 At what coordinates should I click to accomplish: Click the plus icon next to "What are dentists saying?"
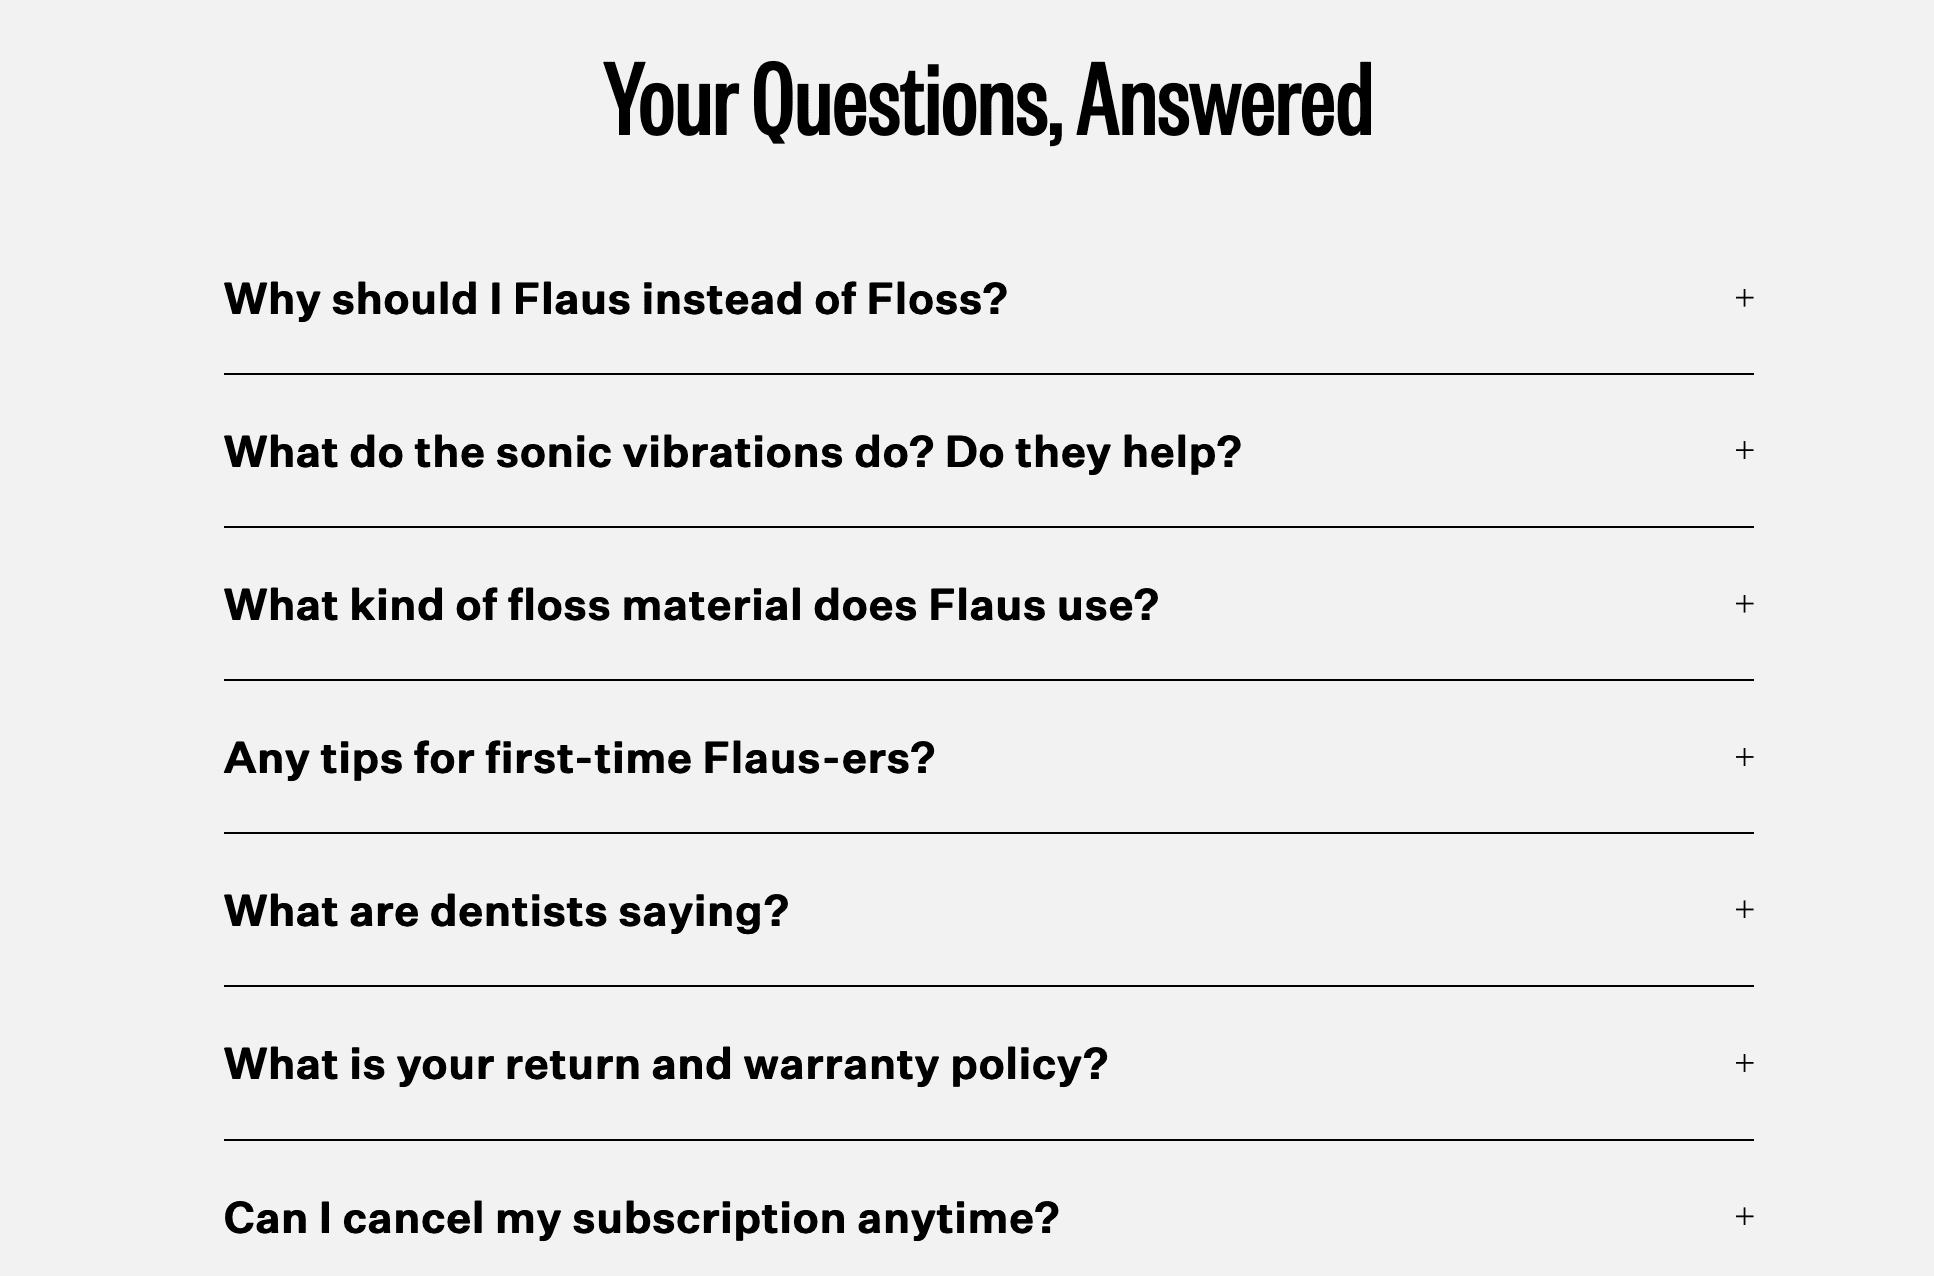click(1745, 910)
